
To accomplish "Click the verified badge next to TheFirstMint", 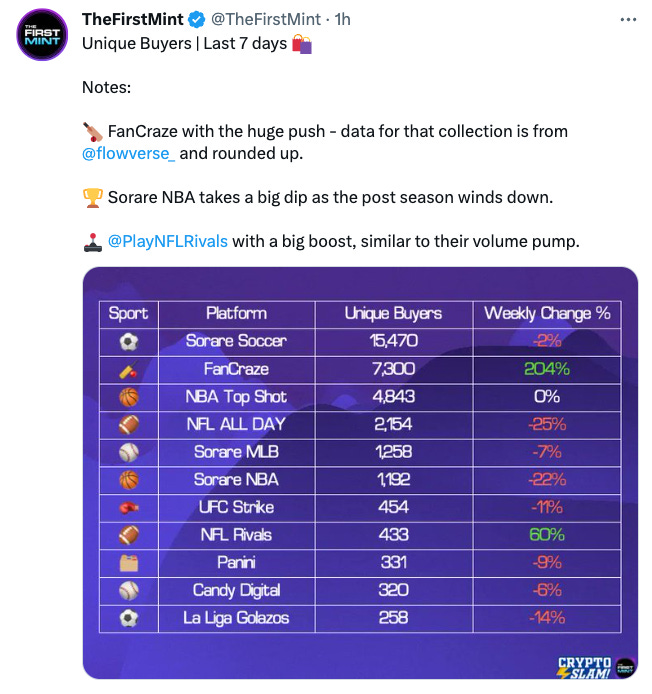I will (197, 19).
